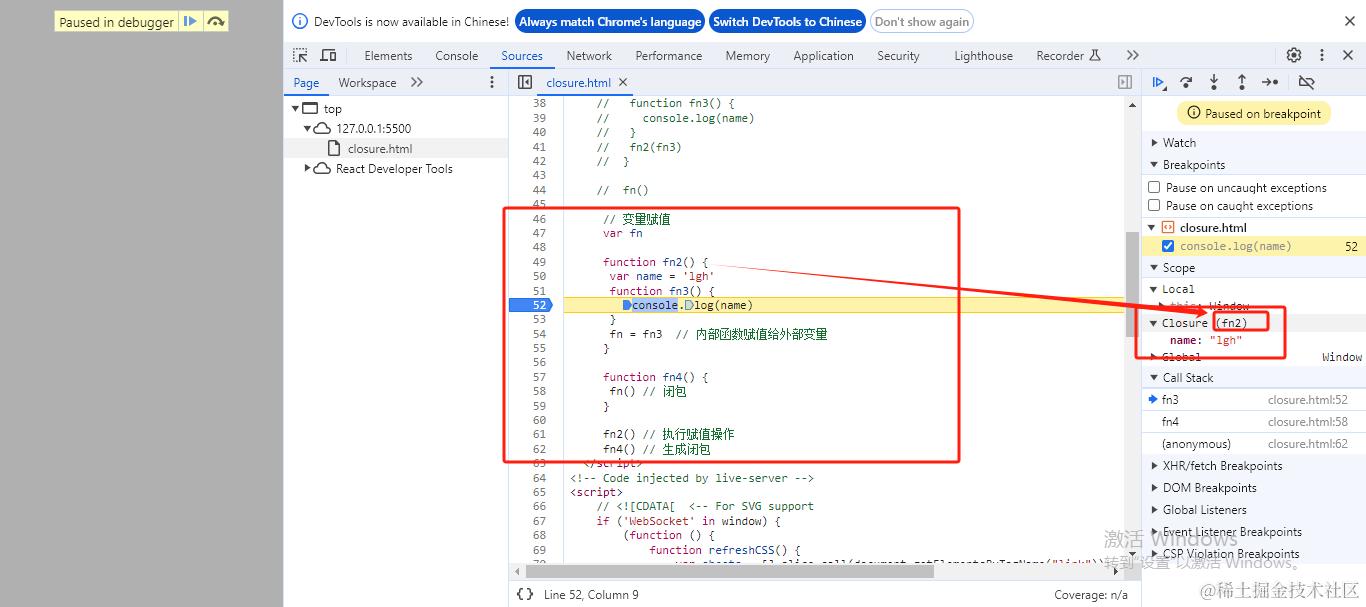Click Switch DevTools to Chinese

(787, 21)
